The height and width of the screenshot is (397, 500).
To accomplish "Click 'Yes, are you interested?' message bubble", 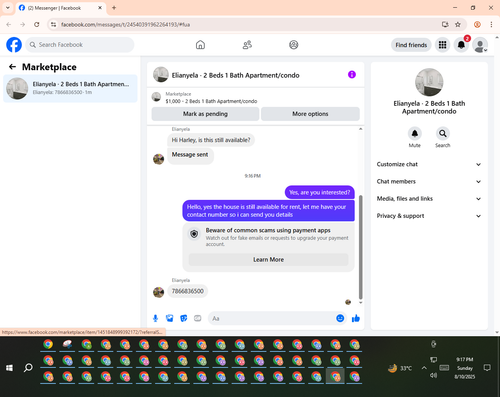I will click(x=320, y=192).
